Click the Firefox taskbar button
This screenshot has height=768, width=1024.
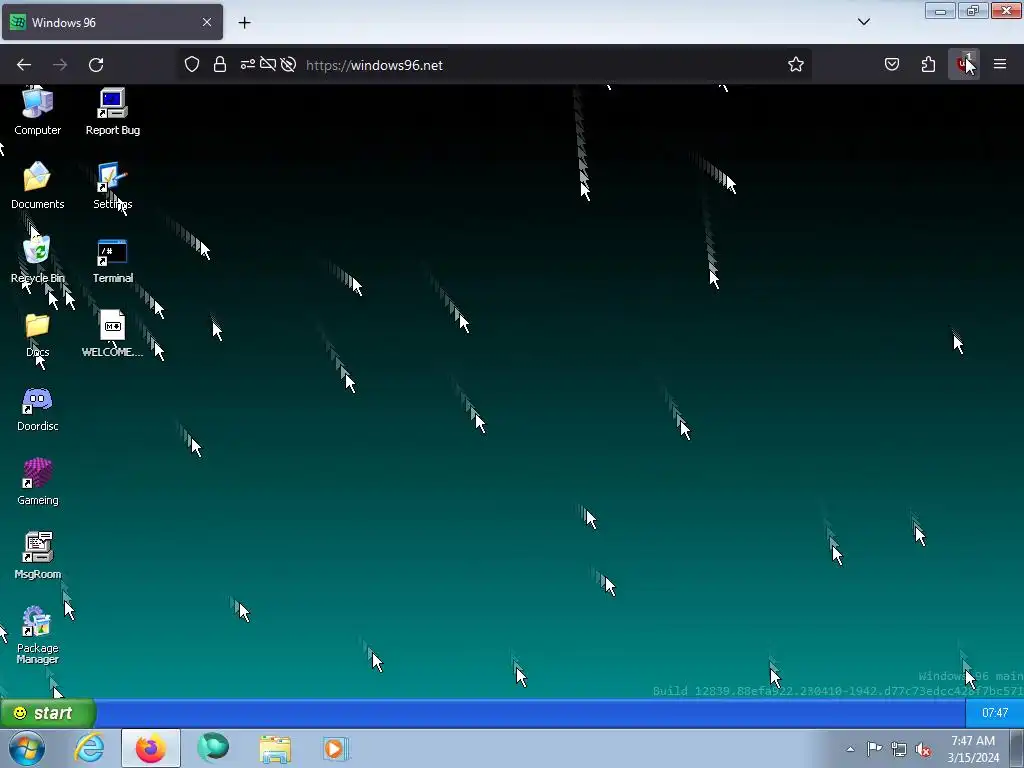150,748
